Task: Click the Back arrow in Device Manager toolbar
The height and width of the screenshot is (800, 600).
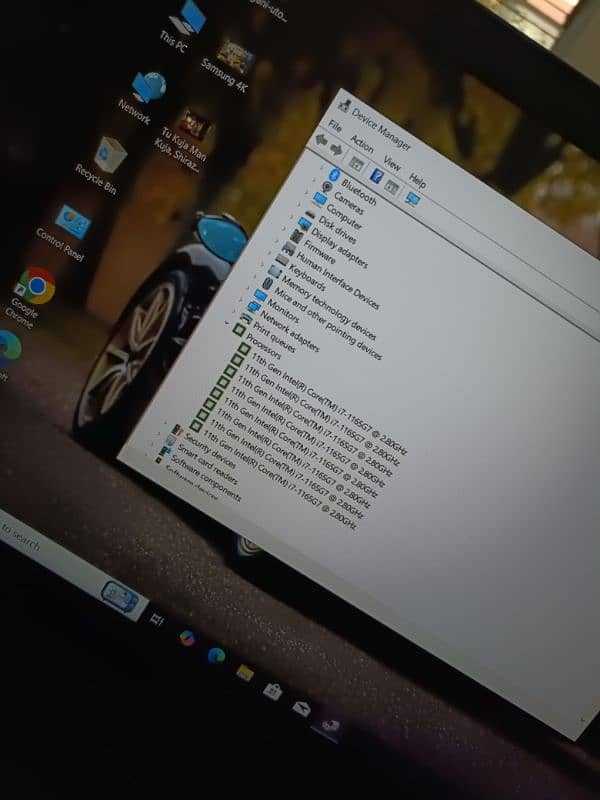Action: click(x=321, y=140)
